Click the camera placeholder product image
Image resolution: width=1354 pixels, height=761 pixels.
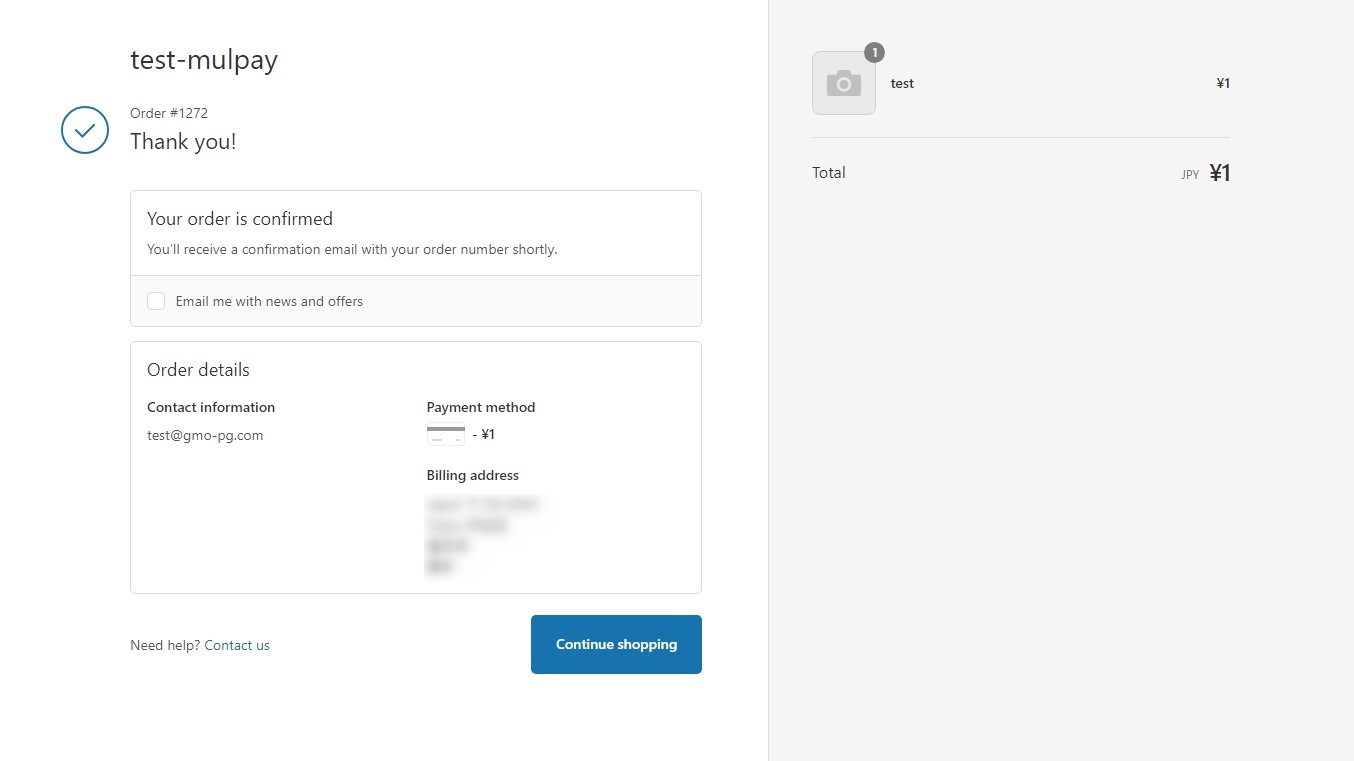843,84
